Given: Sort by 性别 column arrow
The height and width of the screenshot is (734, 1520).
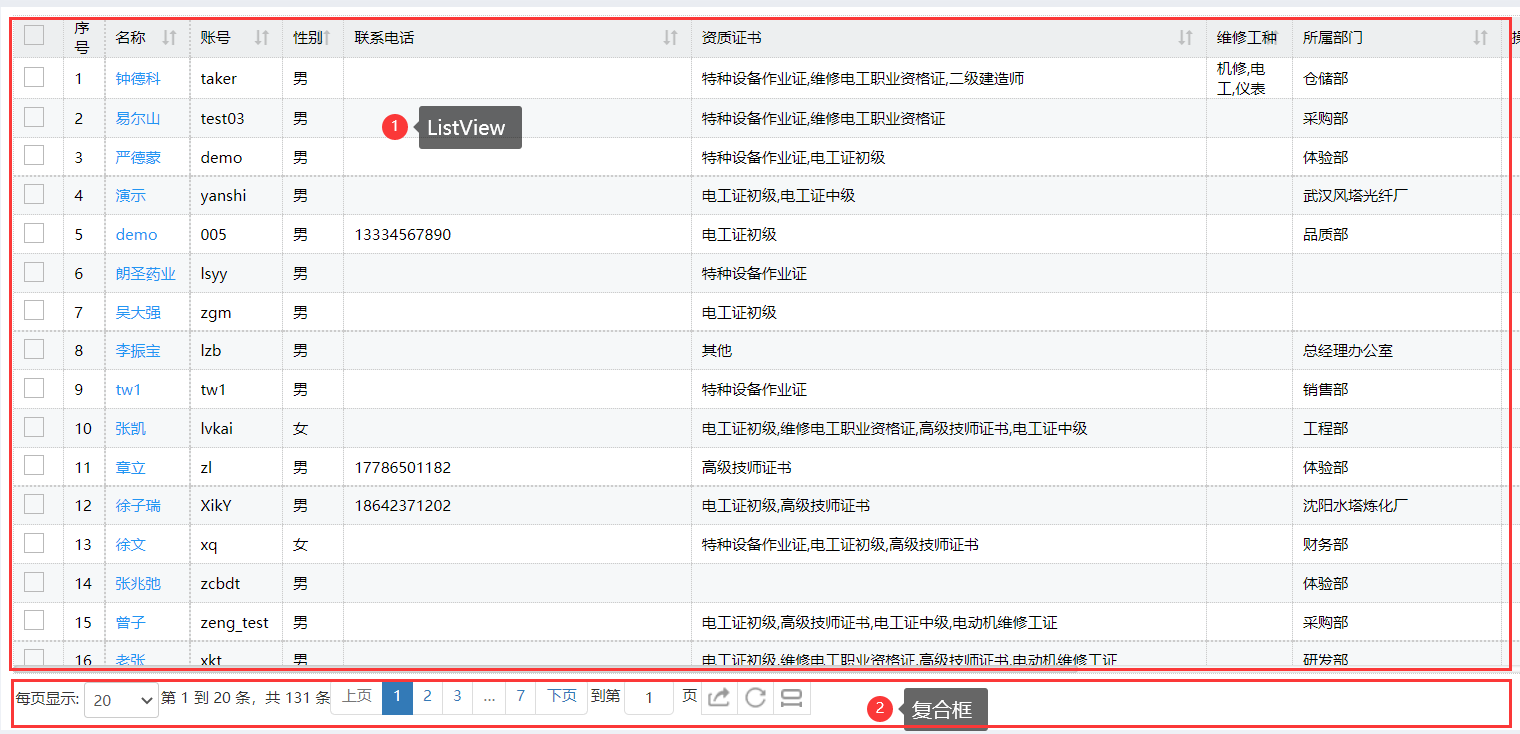Looking at the screenshot, I should click(327, 38).
